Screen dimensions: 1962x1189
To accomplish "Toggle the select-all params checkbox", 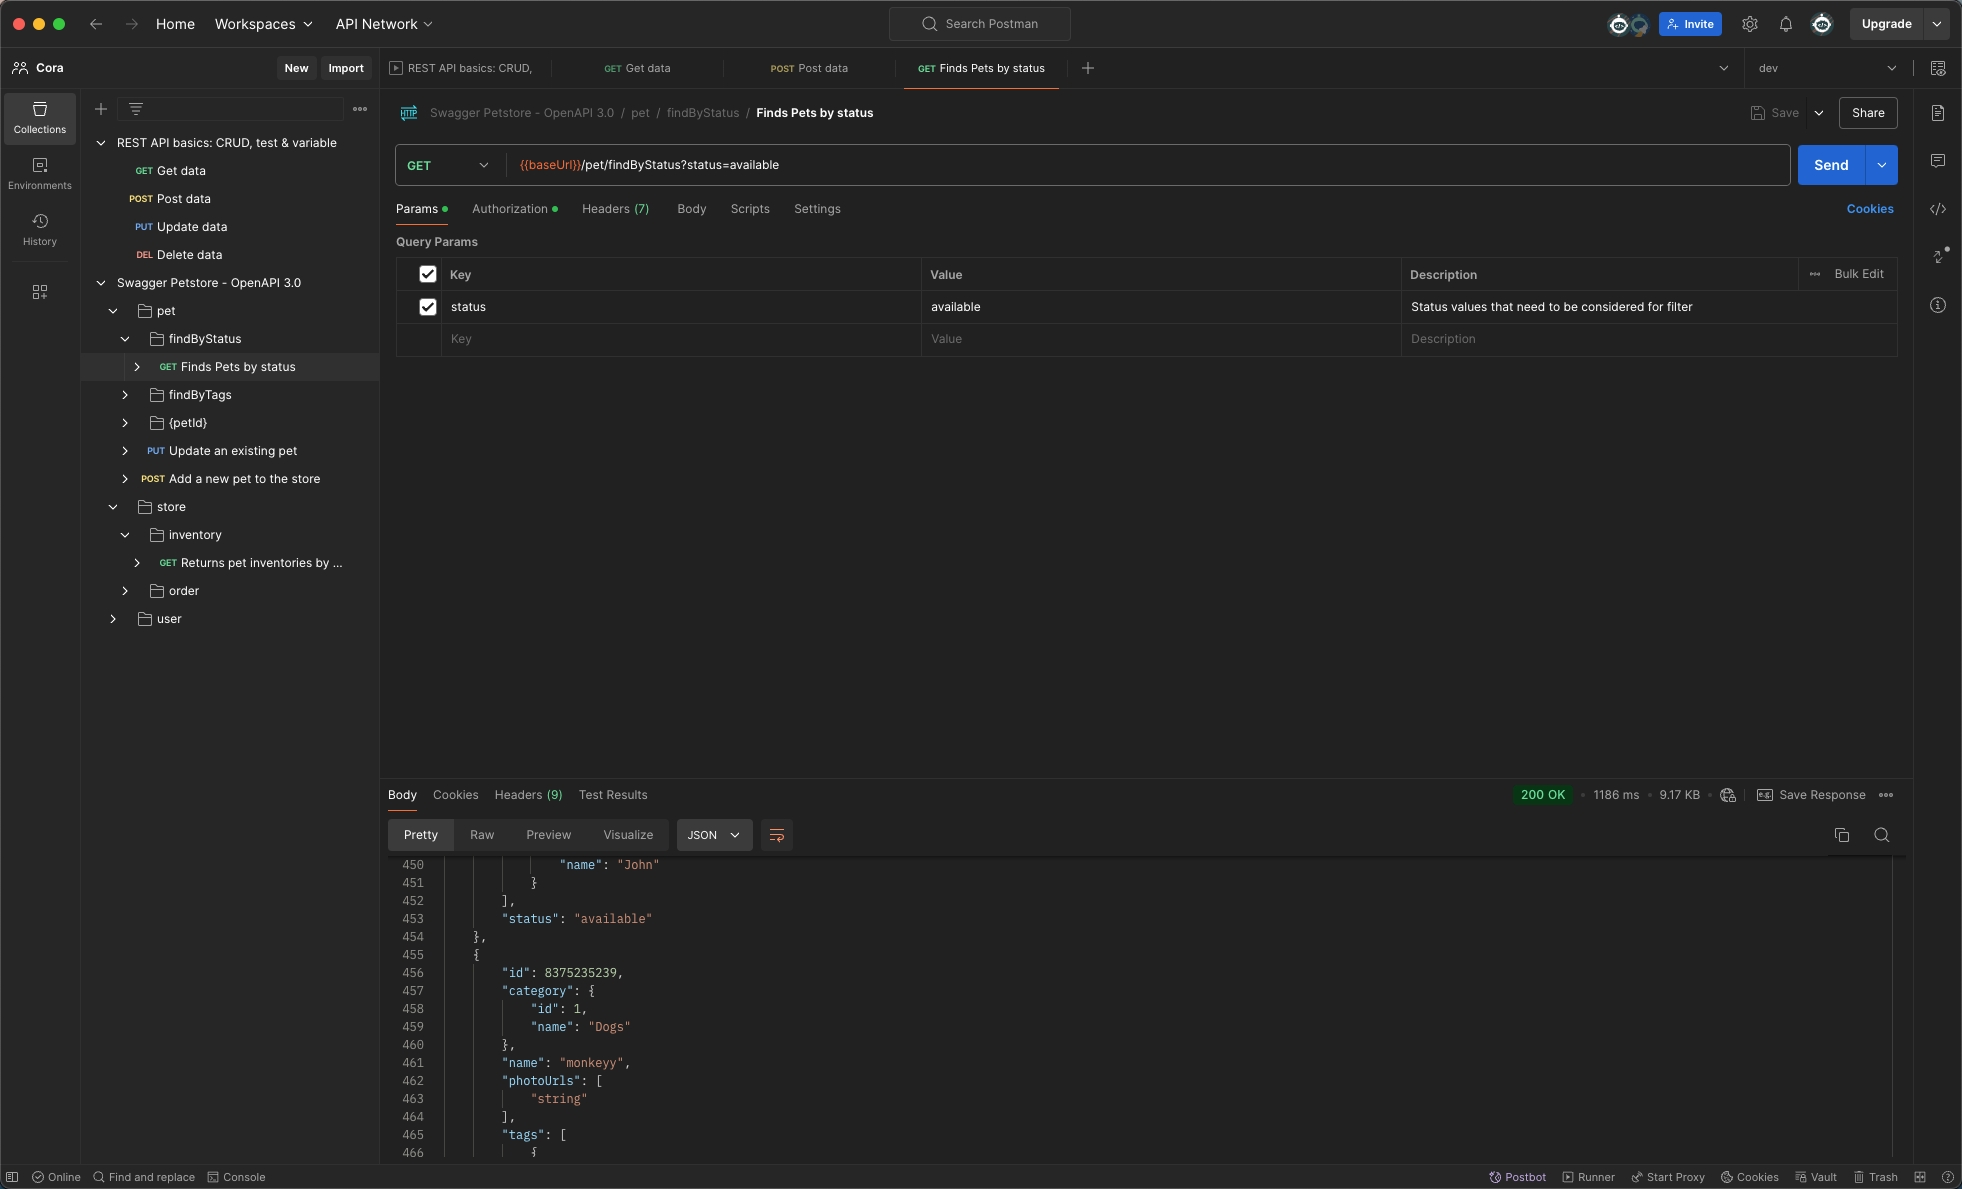I will click(428, 274).
